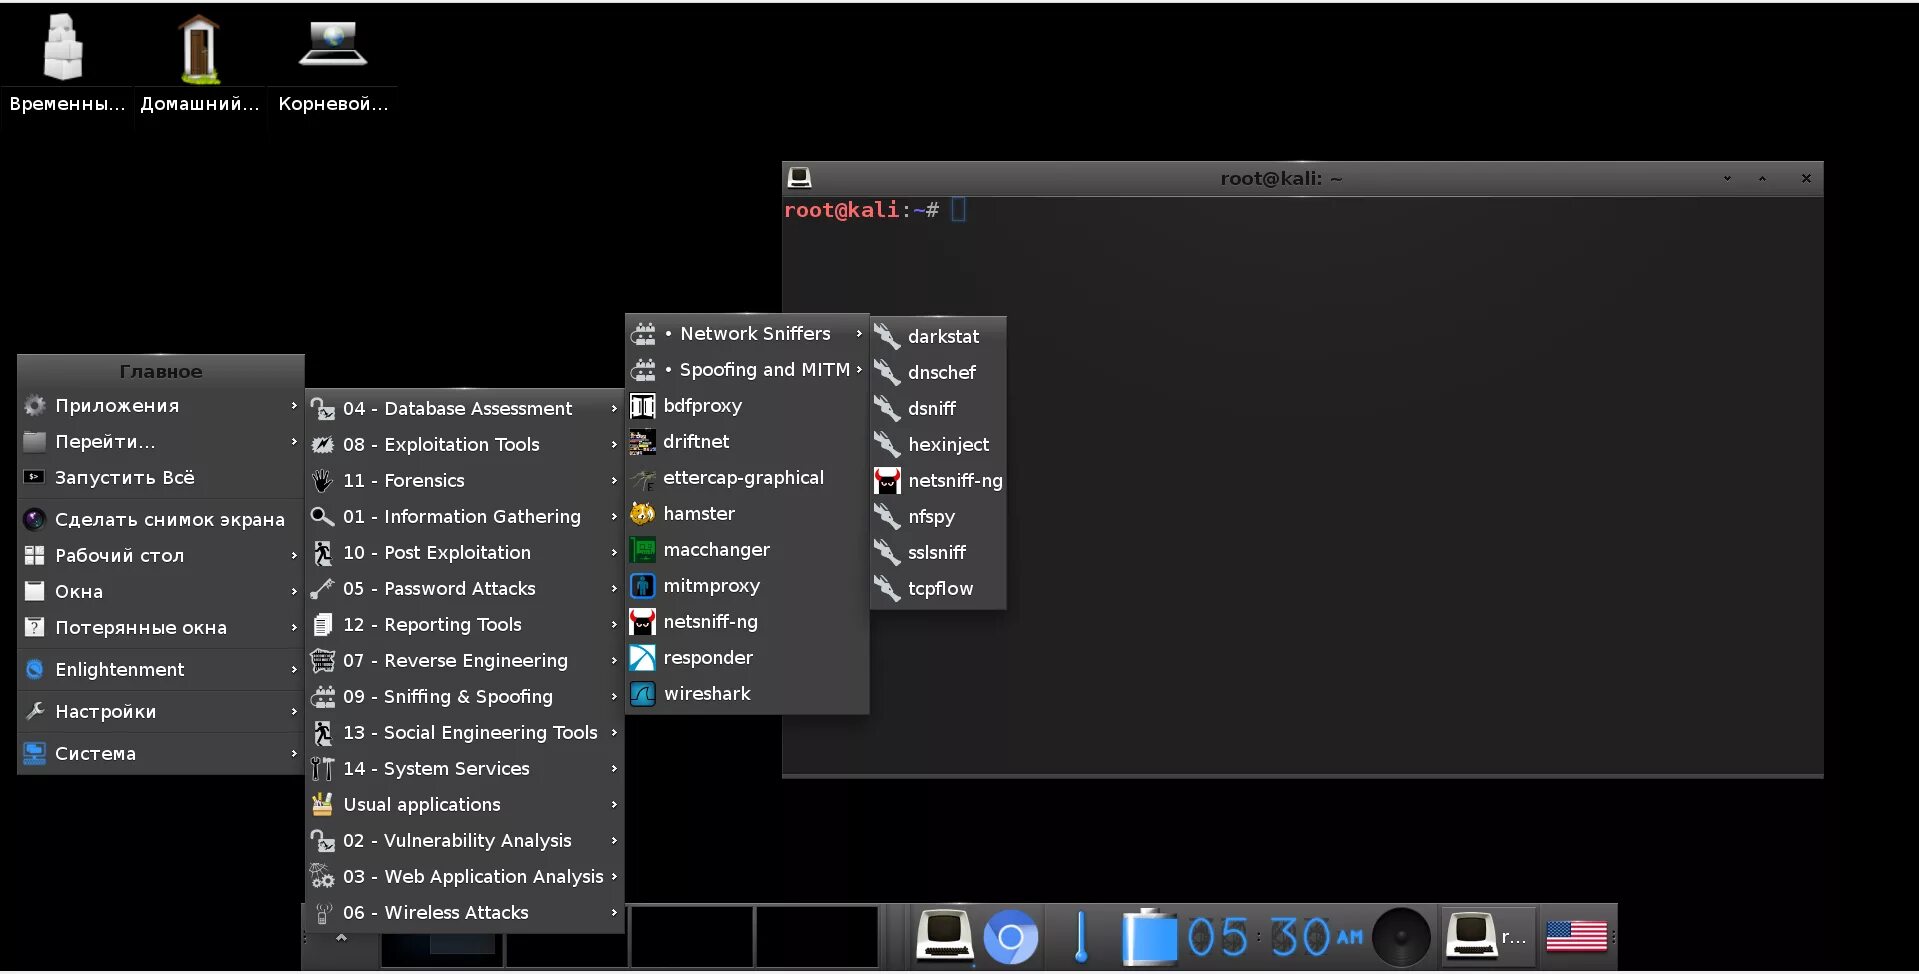Click the round volume mixer gadget
The height and width of the screenshot is (974, 1919).
[1401, 937]
